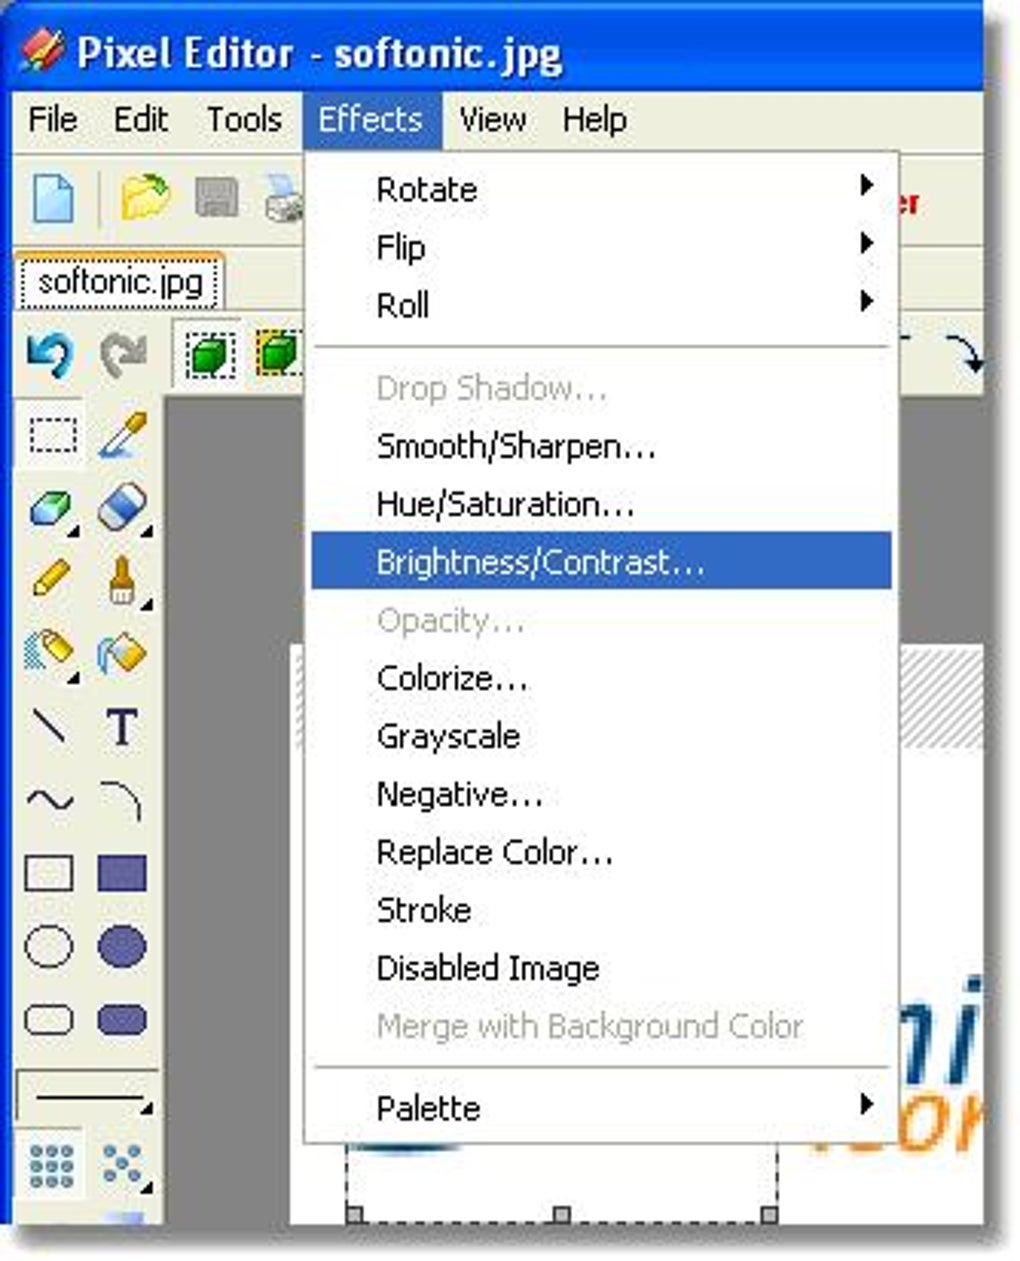
Task: Select the straight line tool
Action: pos(51,727)
